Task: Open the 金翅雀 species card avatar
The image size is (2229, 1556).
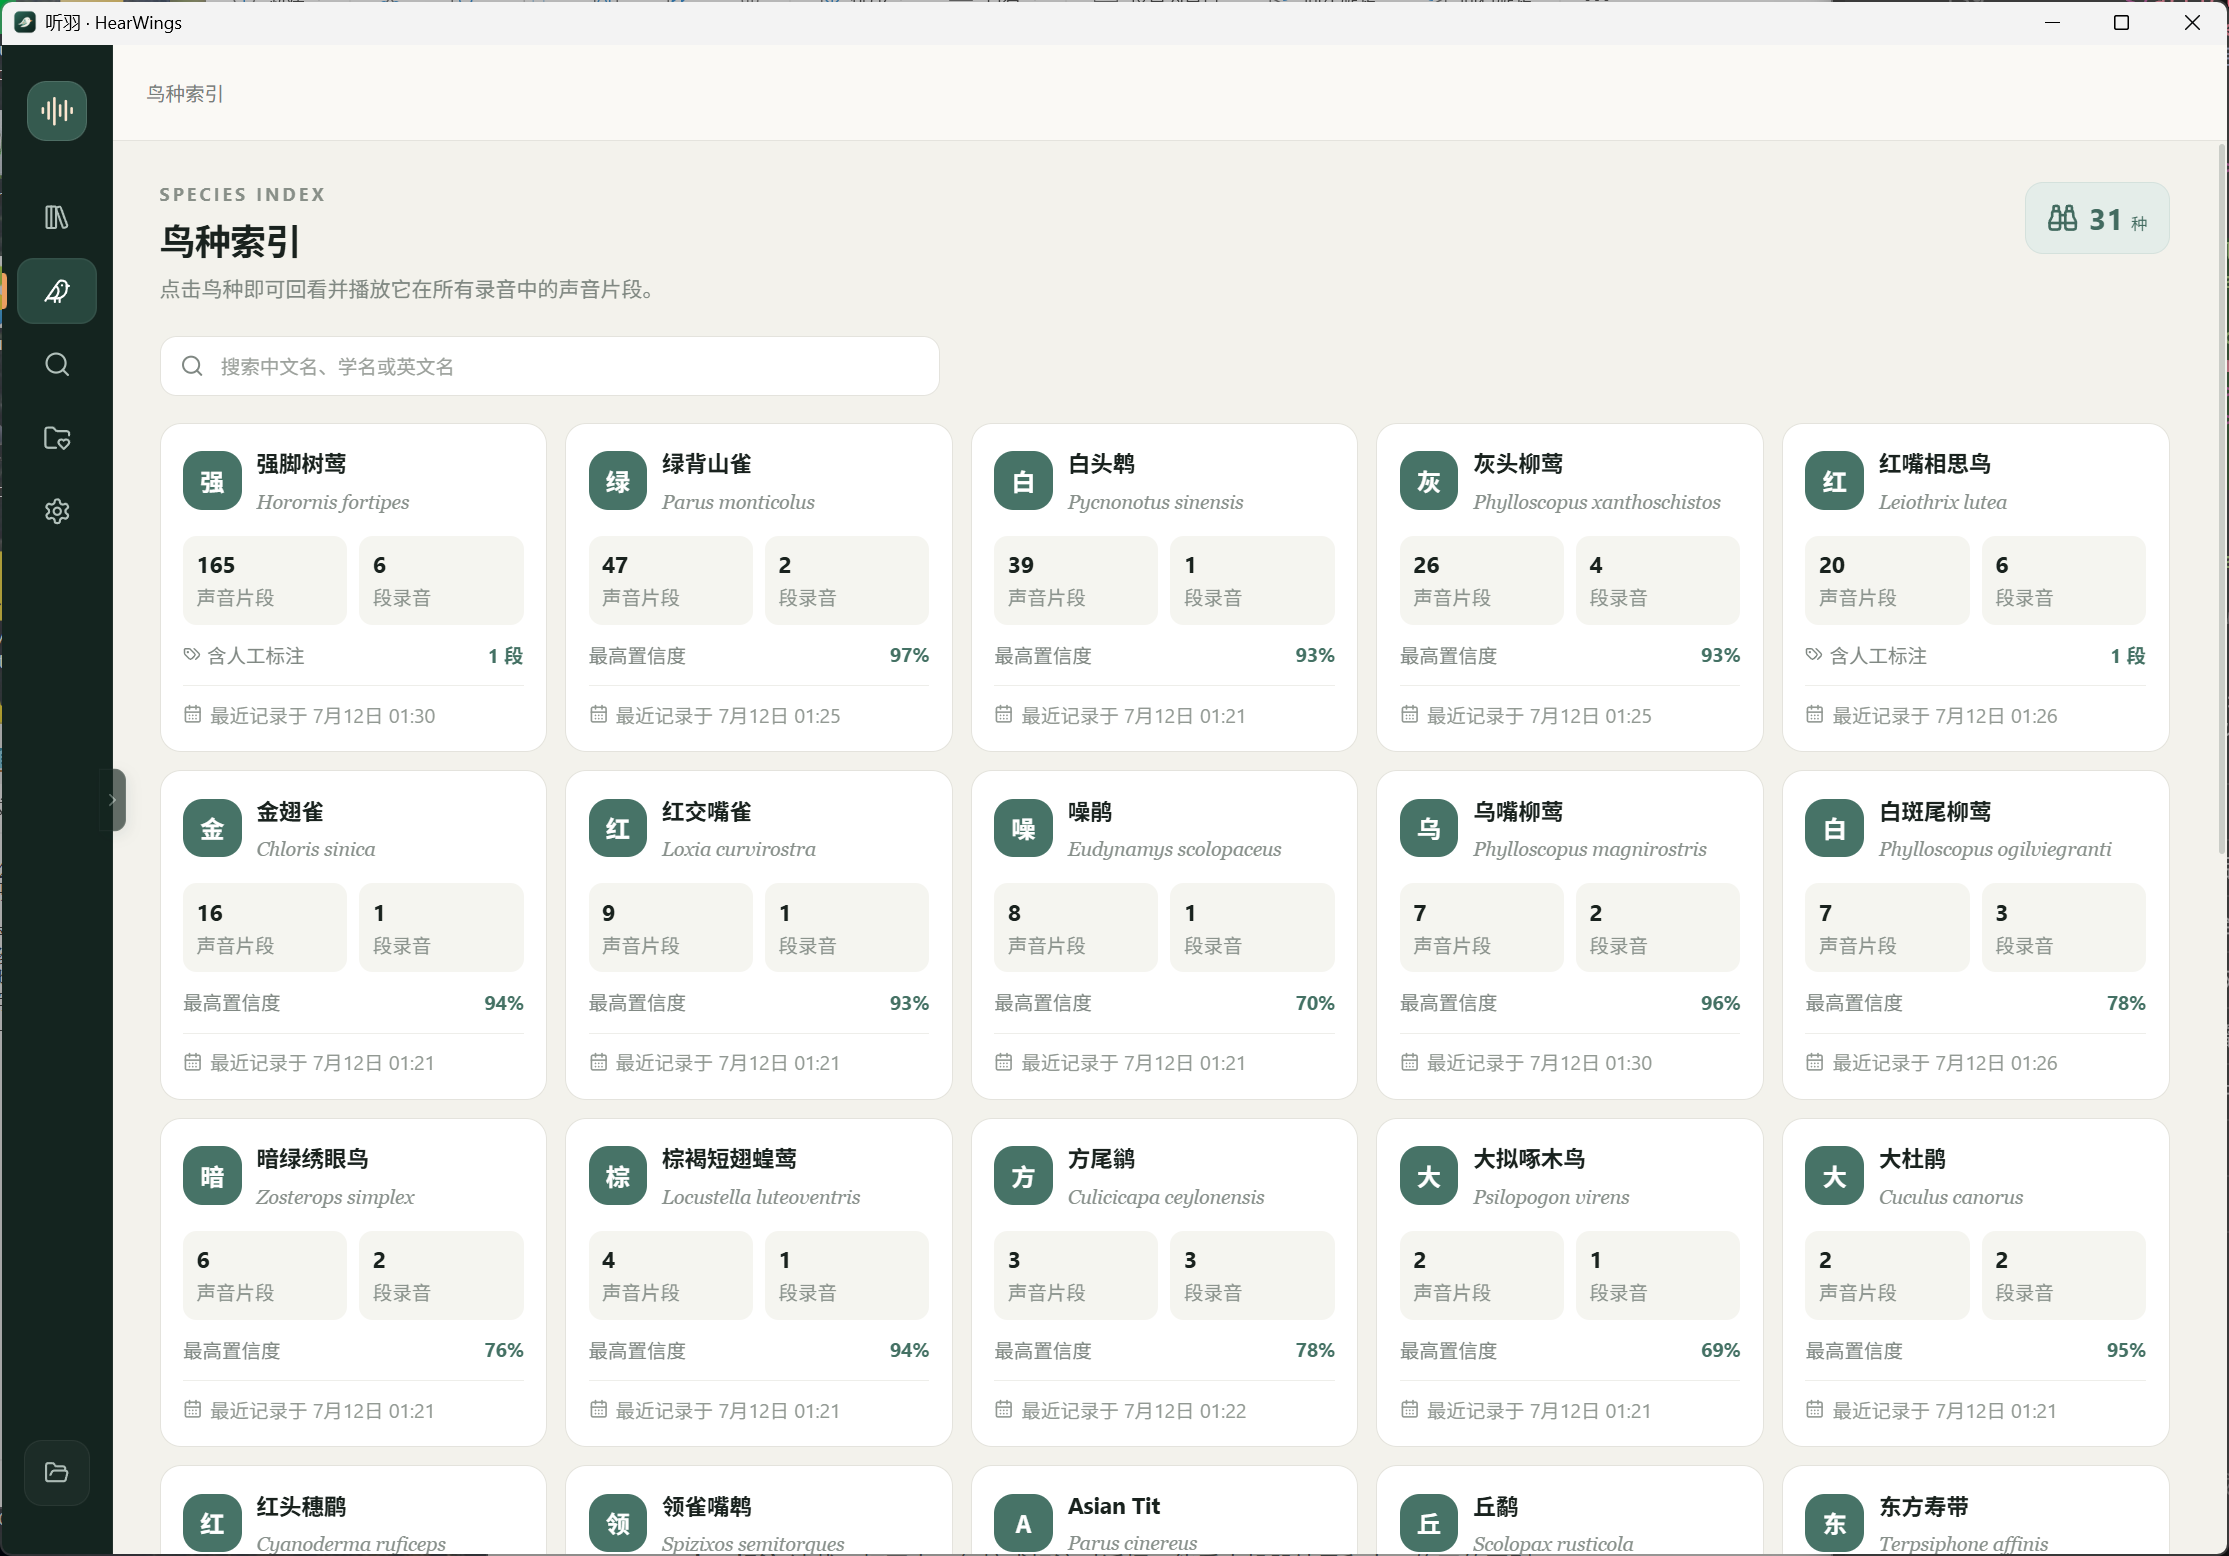Action: (x=212, y=828)
